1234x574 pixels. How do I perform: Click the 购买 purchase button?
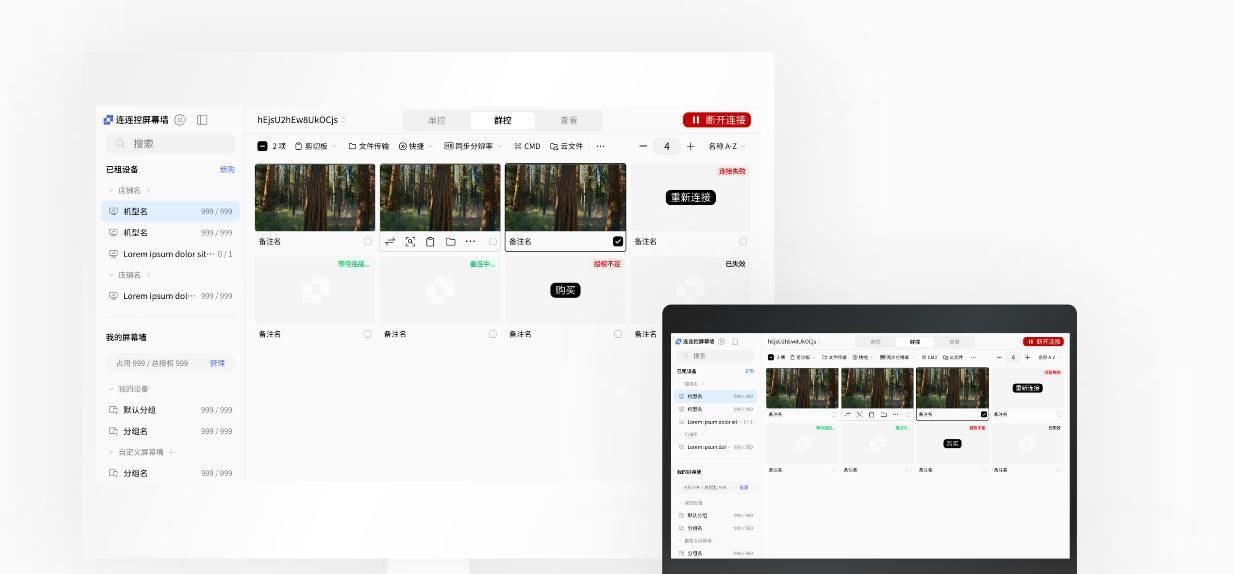[565, 290]
